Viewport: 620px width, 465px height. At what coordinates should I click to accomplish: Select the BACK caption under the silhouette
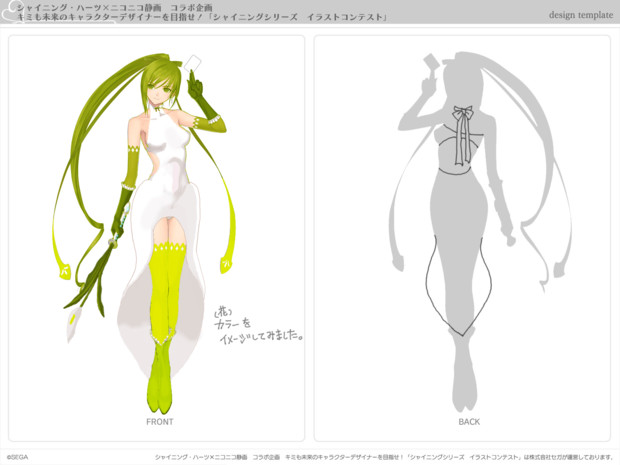click(468, 422)
